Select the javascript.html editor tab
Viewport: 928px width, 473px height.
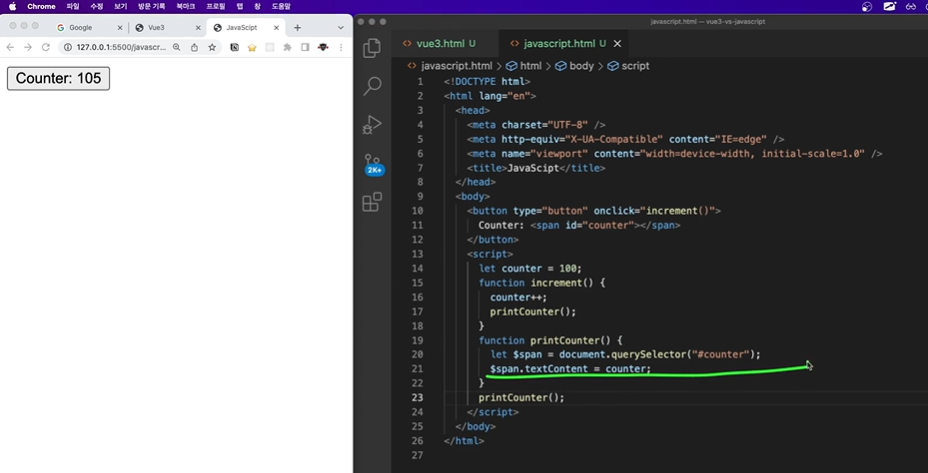point(558,44)
